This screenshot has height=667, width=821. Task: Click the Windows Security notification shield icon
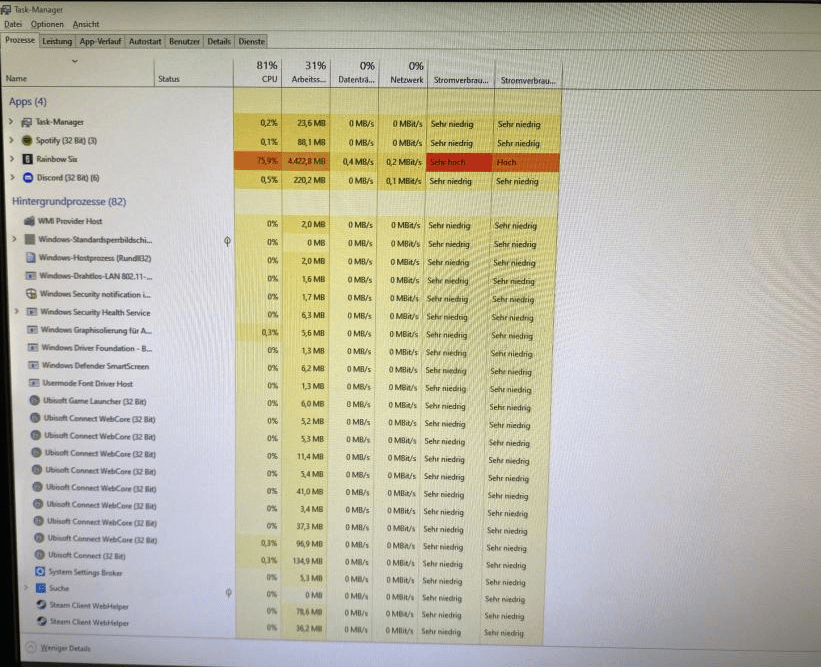31,294
